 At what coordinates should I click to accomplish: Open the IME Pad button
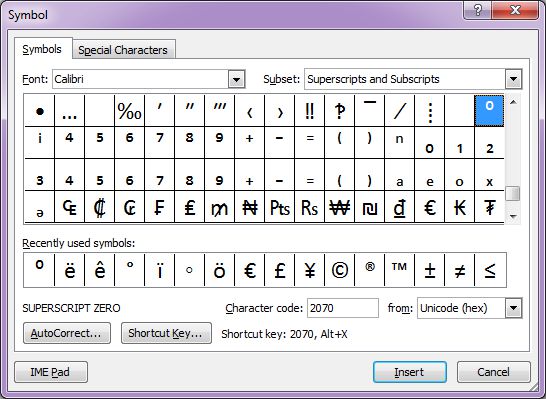(x=50, y=372)
